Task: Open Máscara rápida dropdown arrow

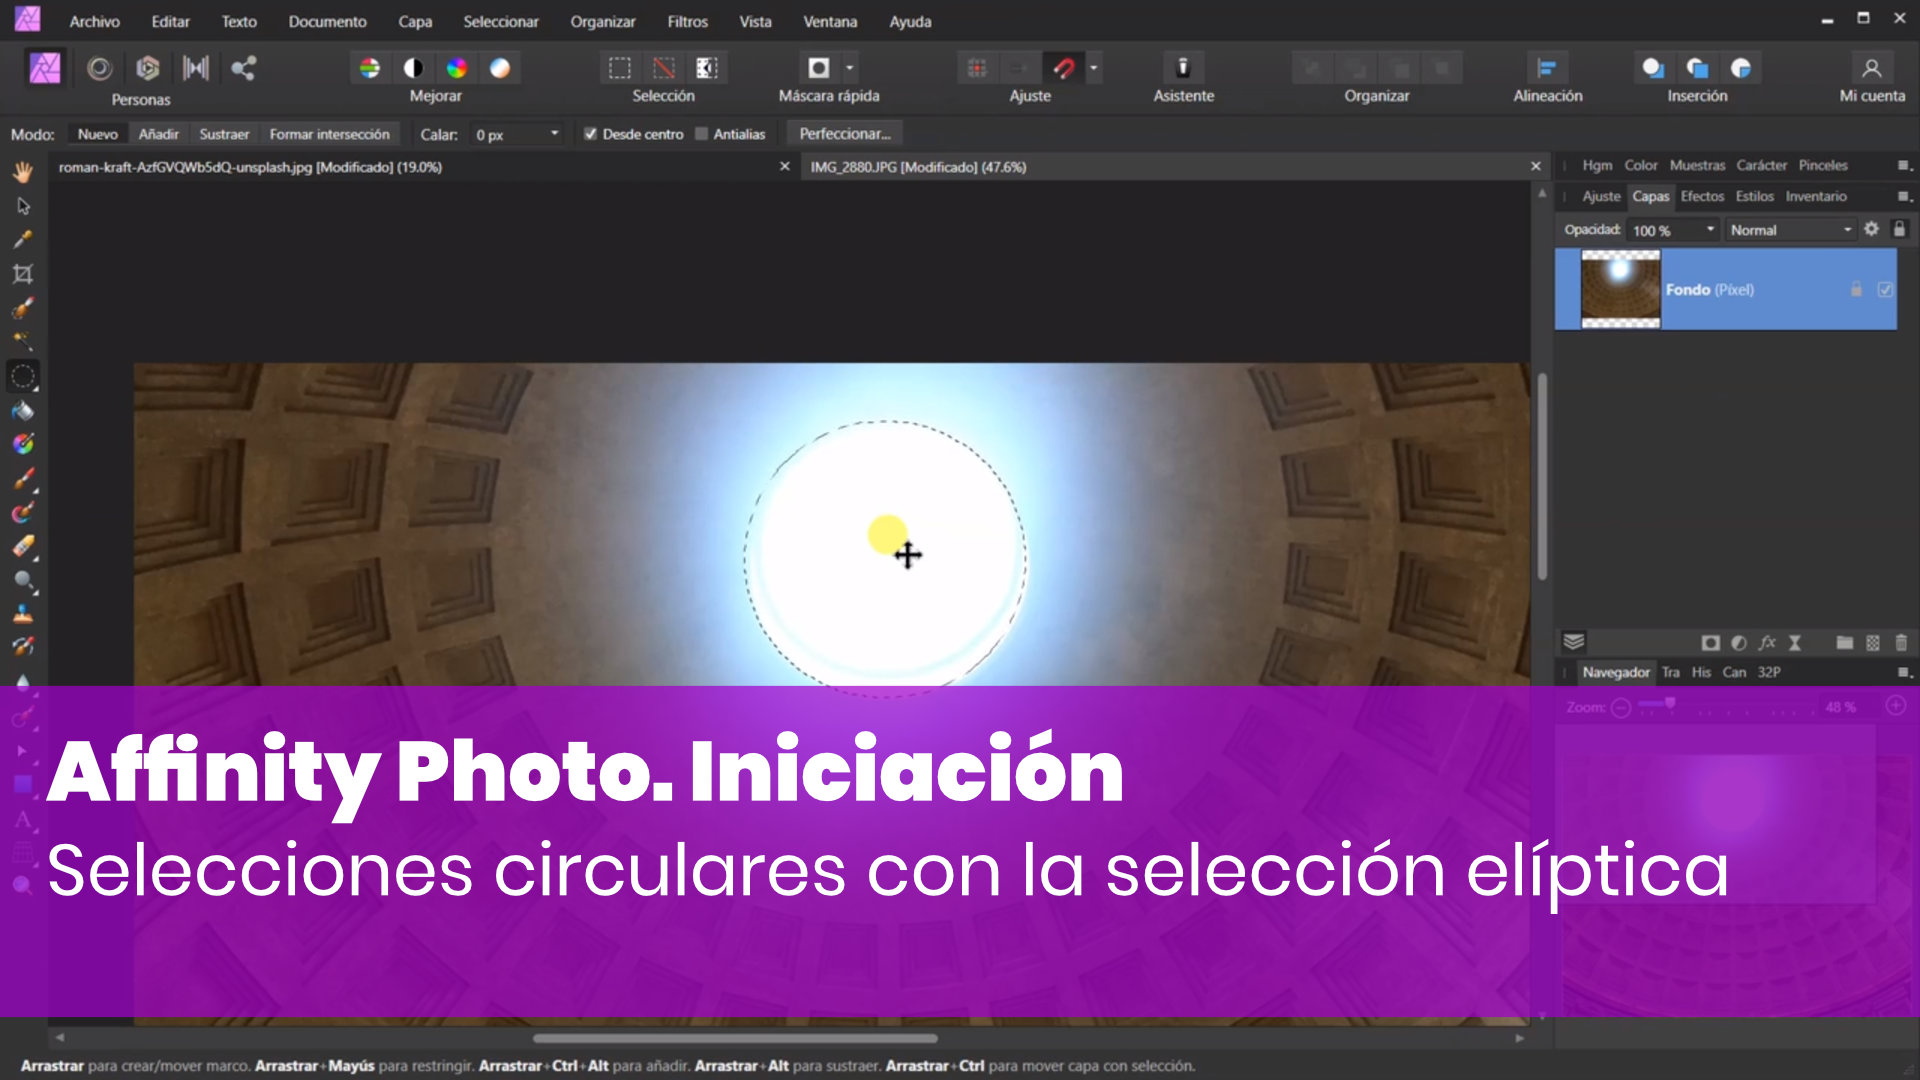Action: [850, 68]
